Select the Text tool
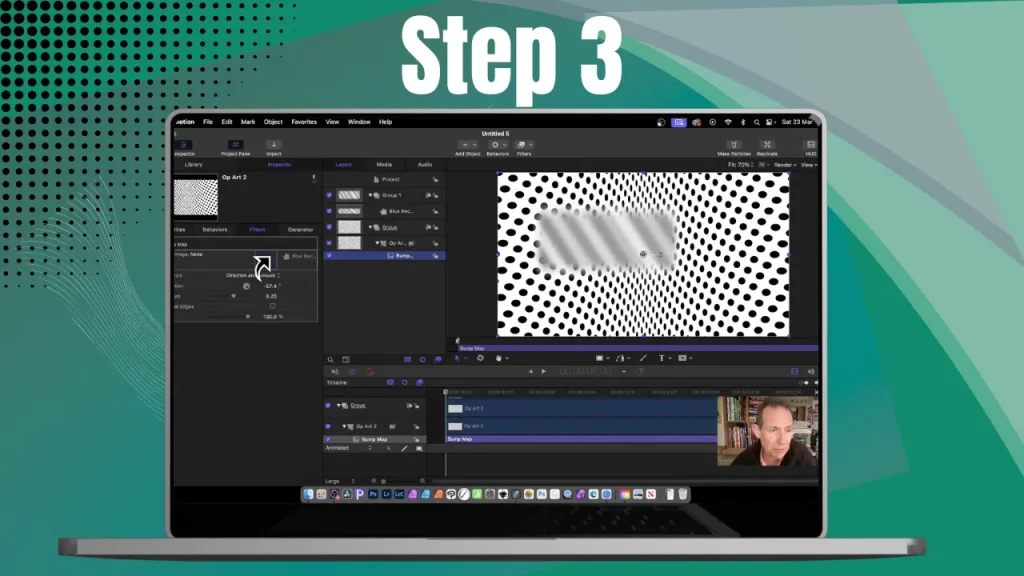 point(662,358)
